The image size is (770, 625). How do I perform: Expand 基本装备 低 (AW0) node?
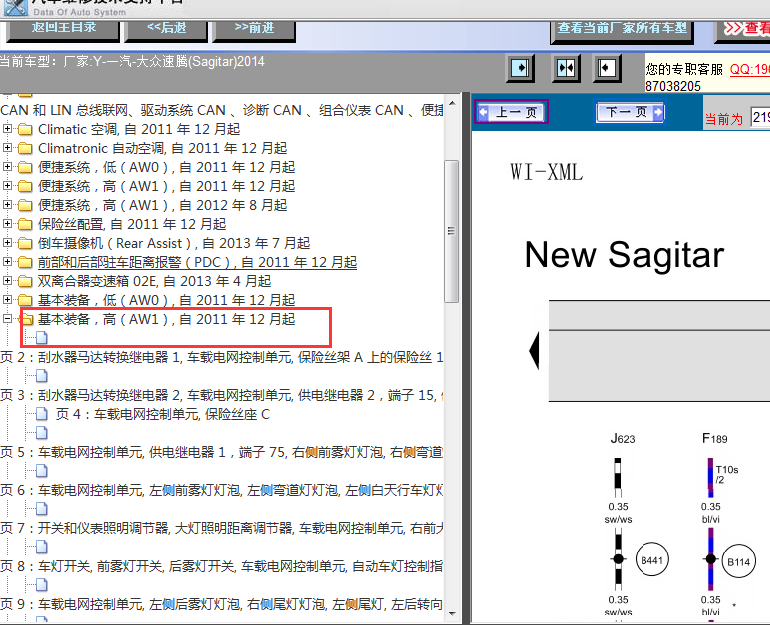[x=7, y=299]
